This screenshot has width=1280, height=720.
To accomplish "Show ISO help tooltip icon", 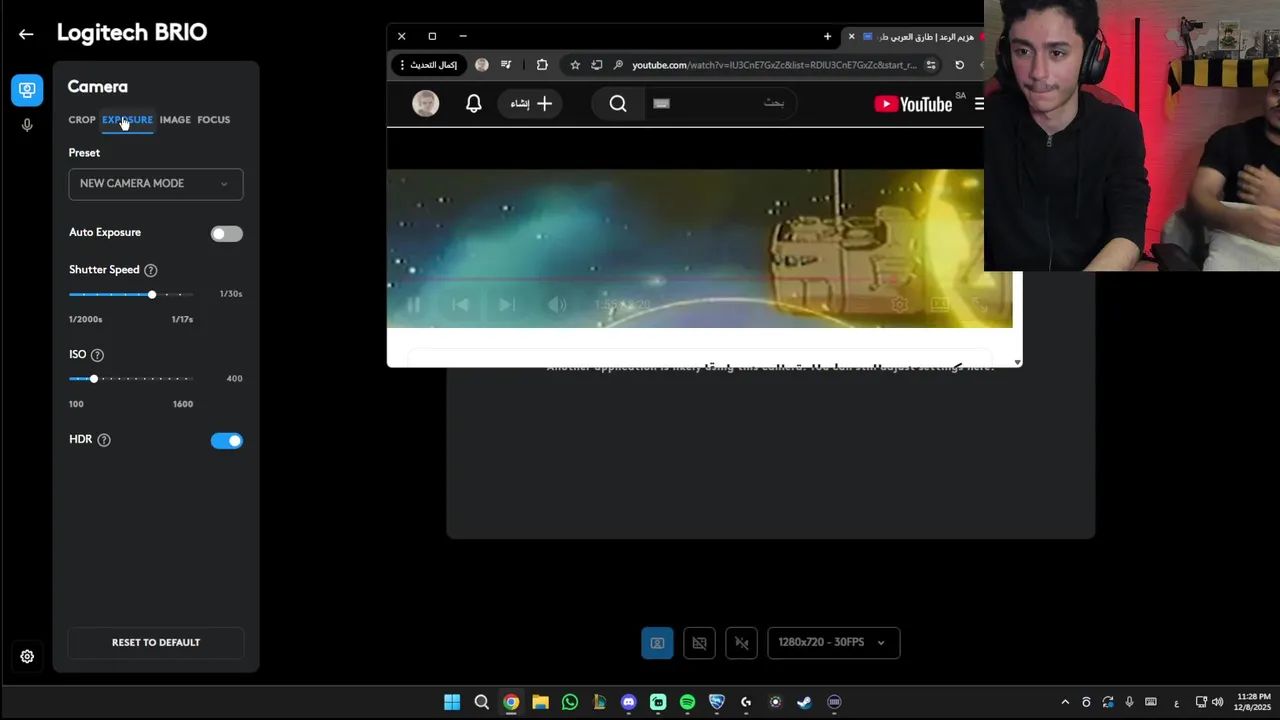I will click(97, 355).
